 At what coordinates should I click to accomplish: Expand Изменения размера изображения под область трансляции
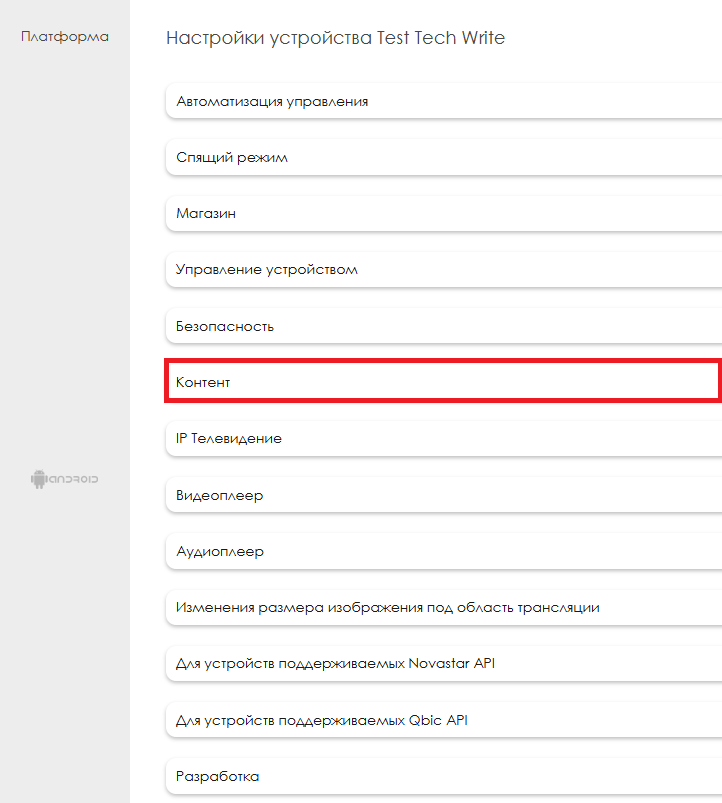(x=388, y=607)
